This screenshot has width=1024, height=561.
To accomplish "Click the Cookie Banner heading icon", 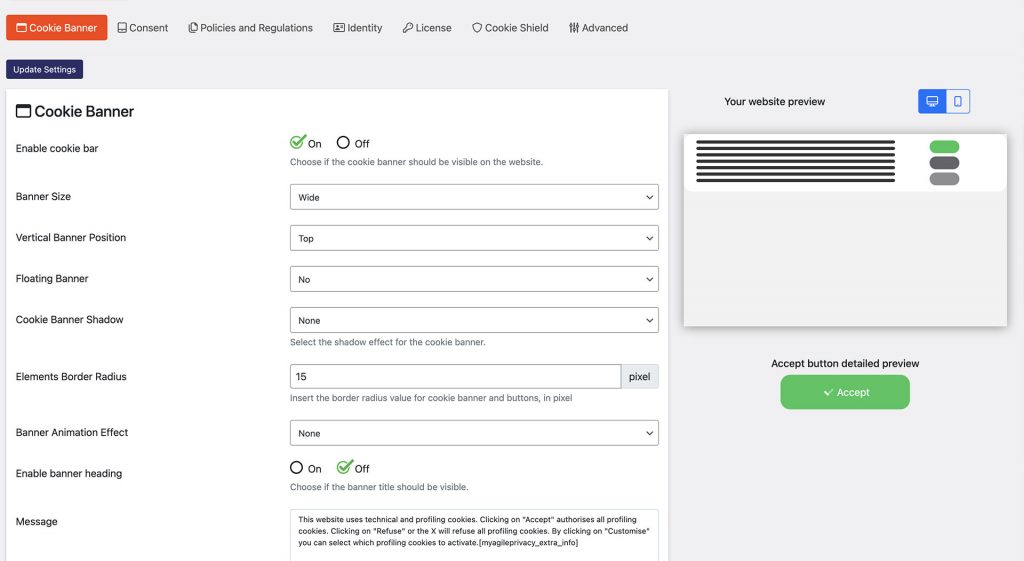I will (23, 111).
